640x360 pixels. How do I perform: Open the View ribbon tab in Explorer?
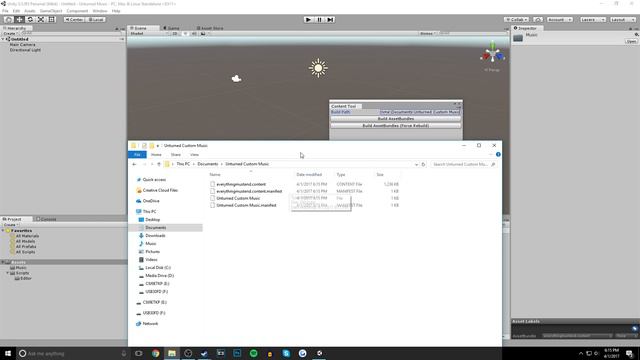194,155
